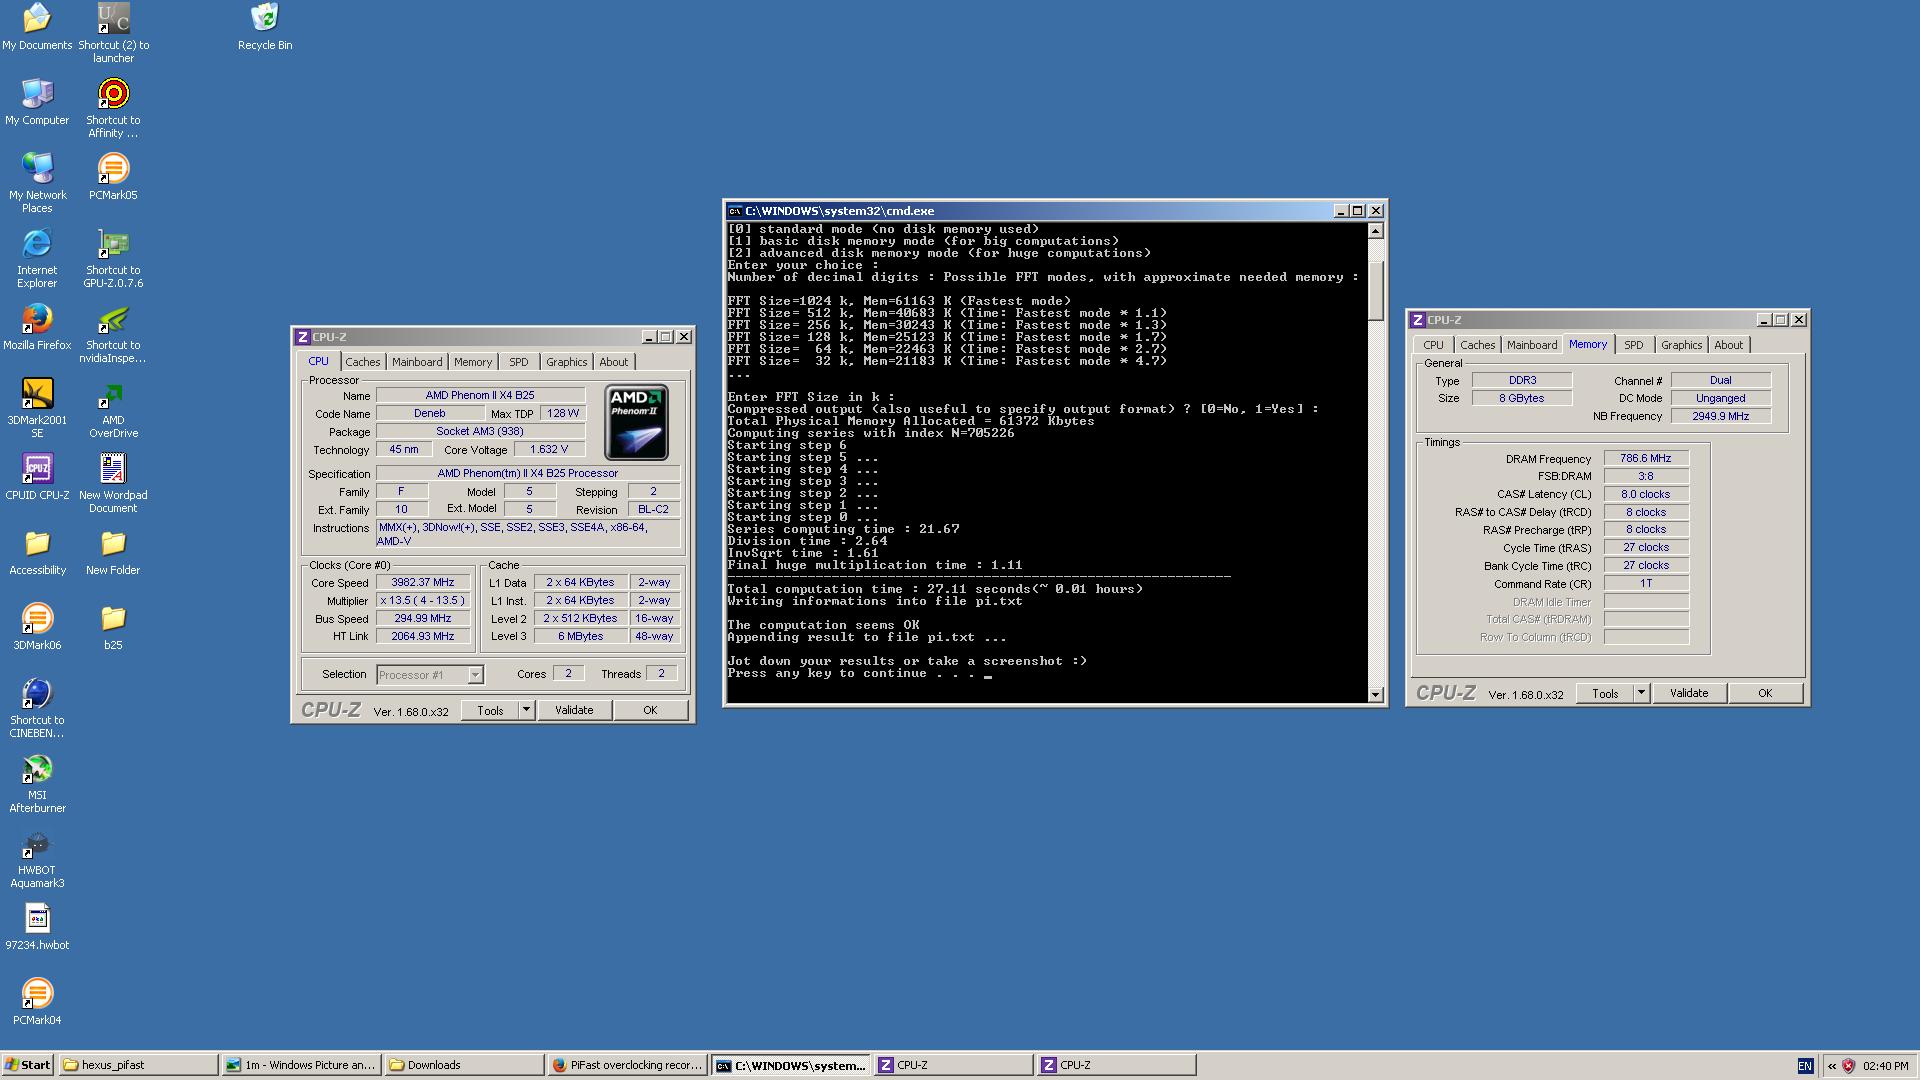Launch GPU-Z 0.7.6 shortcut

tap(113, 258)
